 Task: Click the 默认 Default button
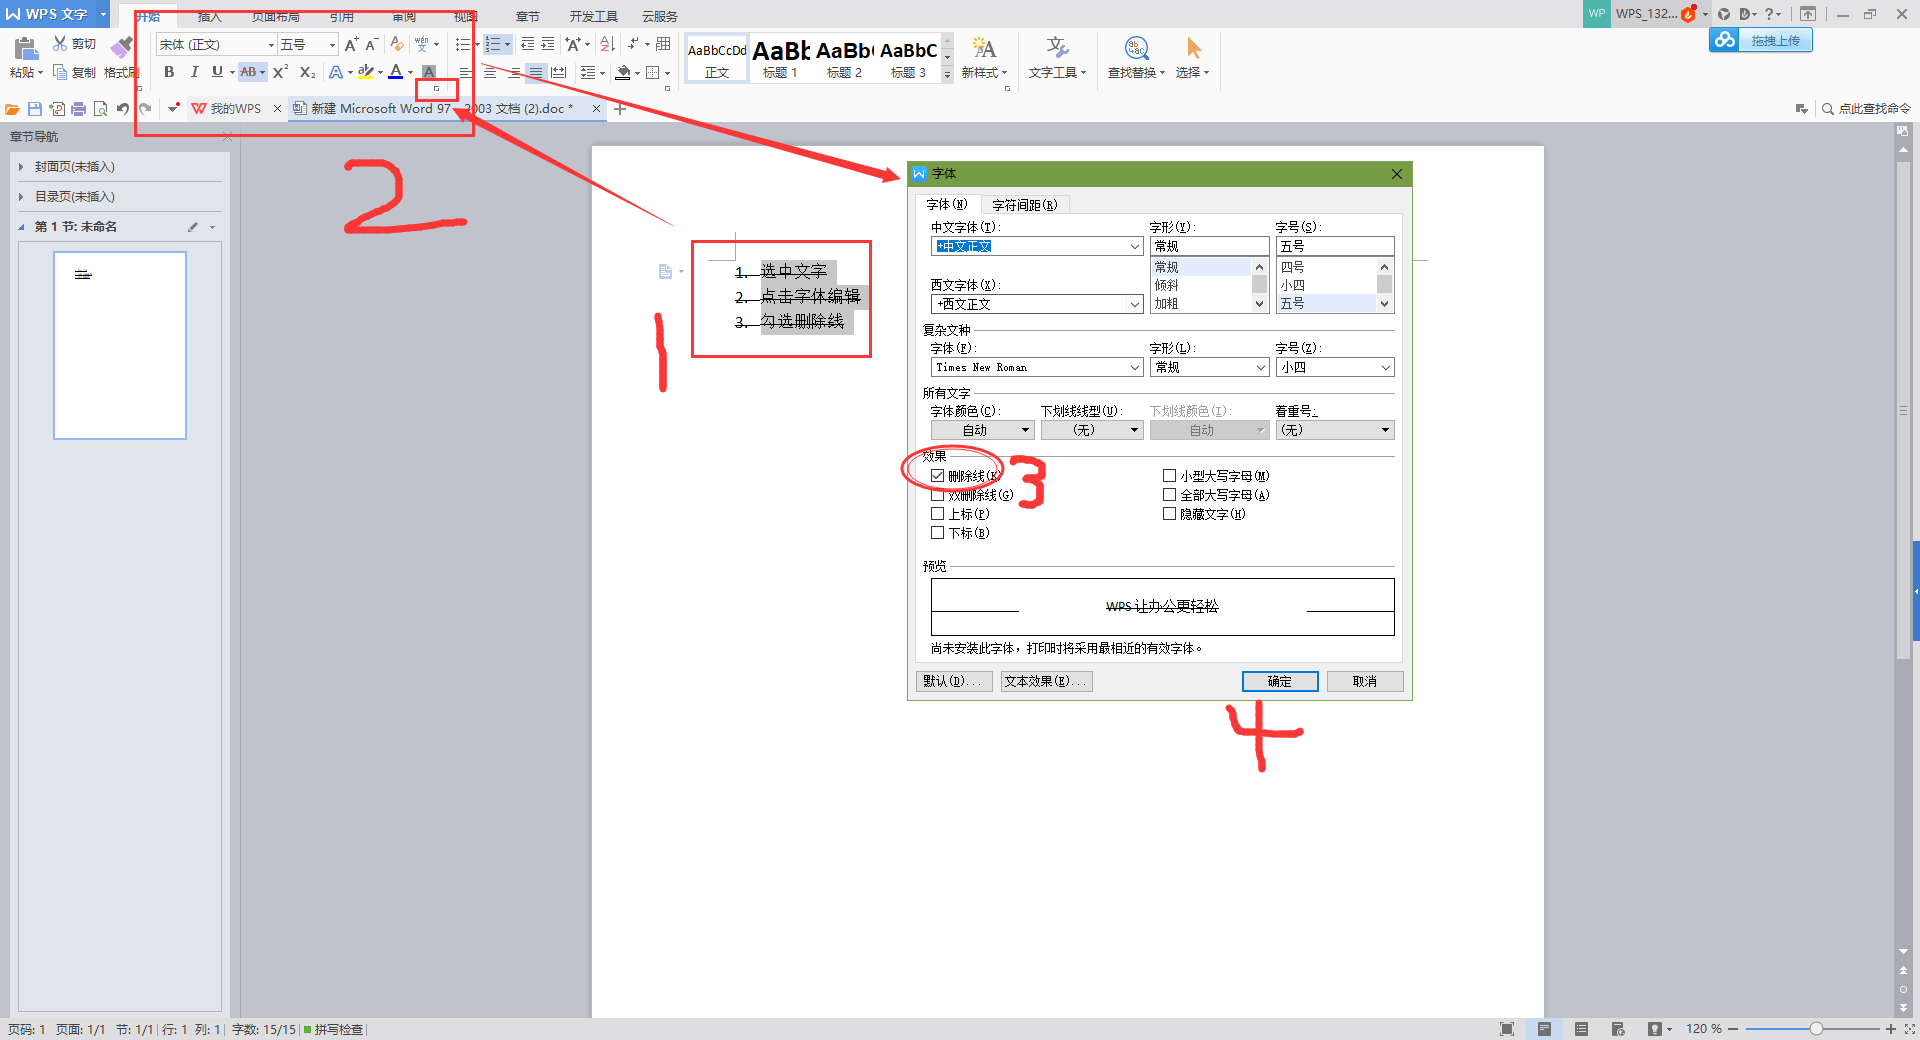[x=954, y=681]
